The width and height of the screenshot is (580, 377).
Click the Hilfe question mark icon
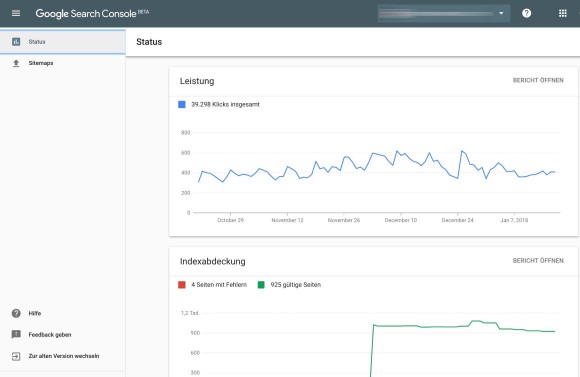point(16,313)
